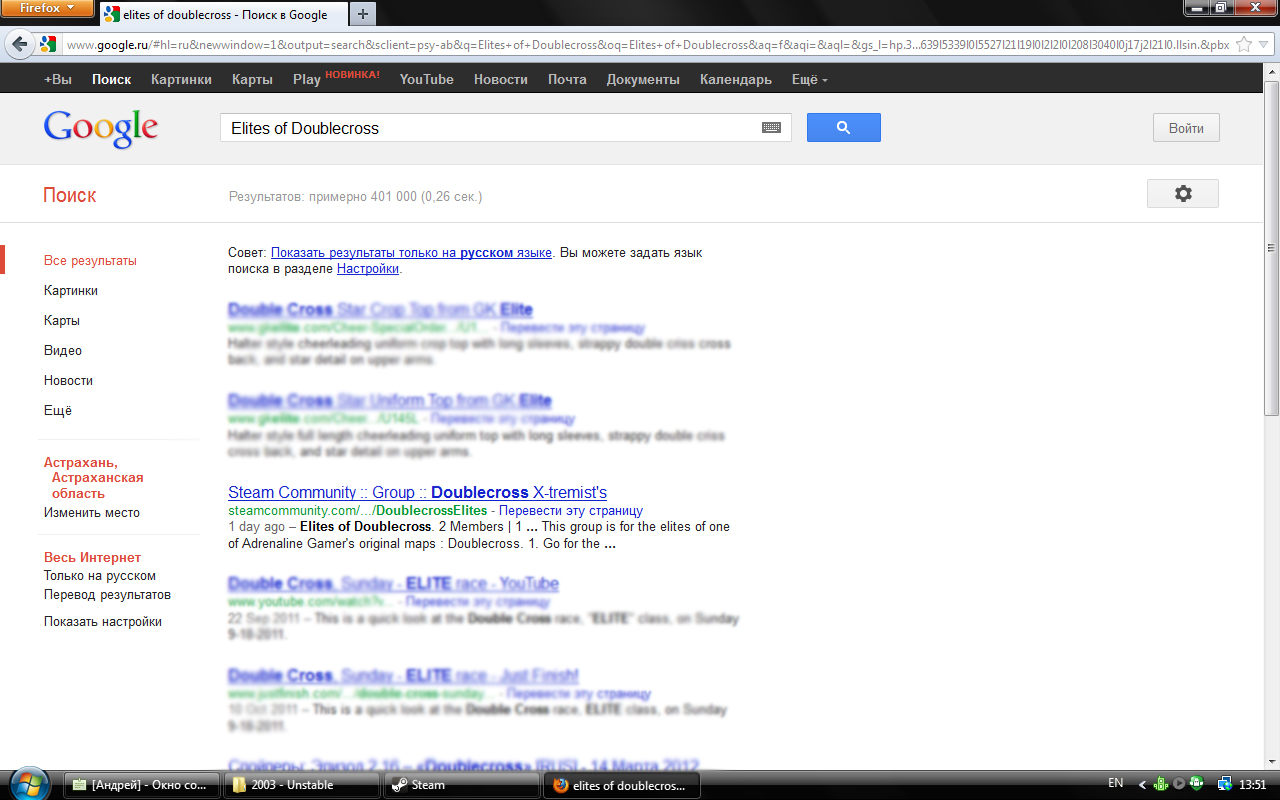1280x800 pixels.
Task: Click the green walkie-talkie tray icon
Action: [x=1161, y=784]
